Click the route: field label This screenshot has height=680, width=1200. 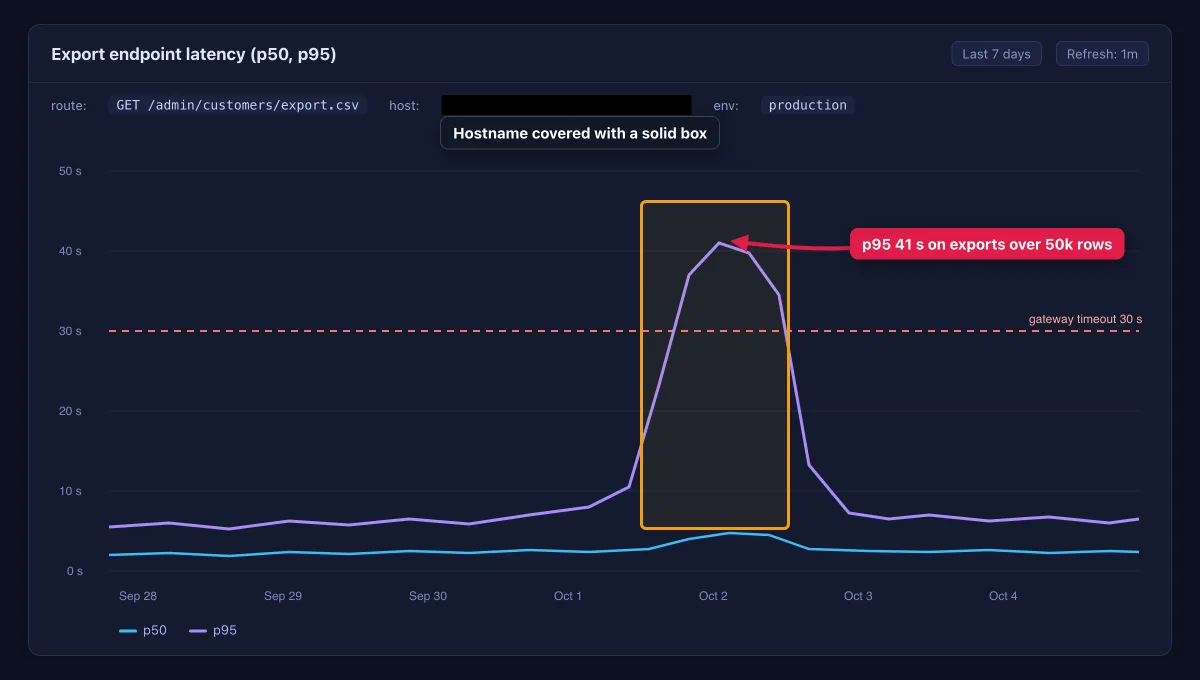(69, 105)
